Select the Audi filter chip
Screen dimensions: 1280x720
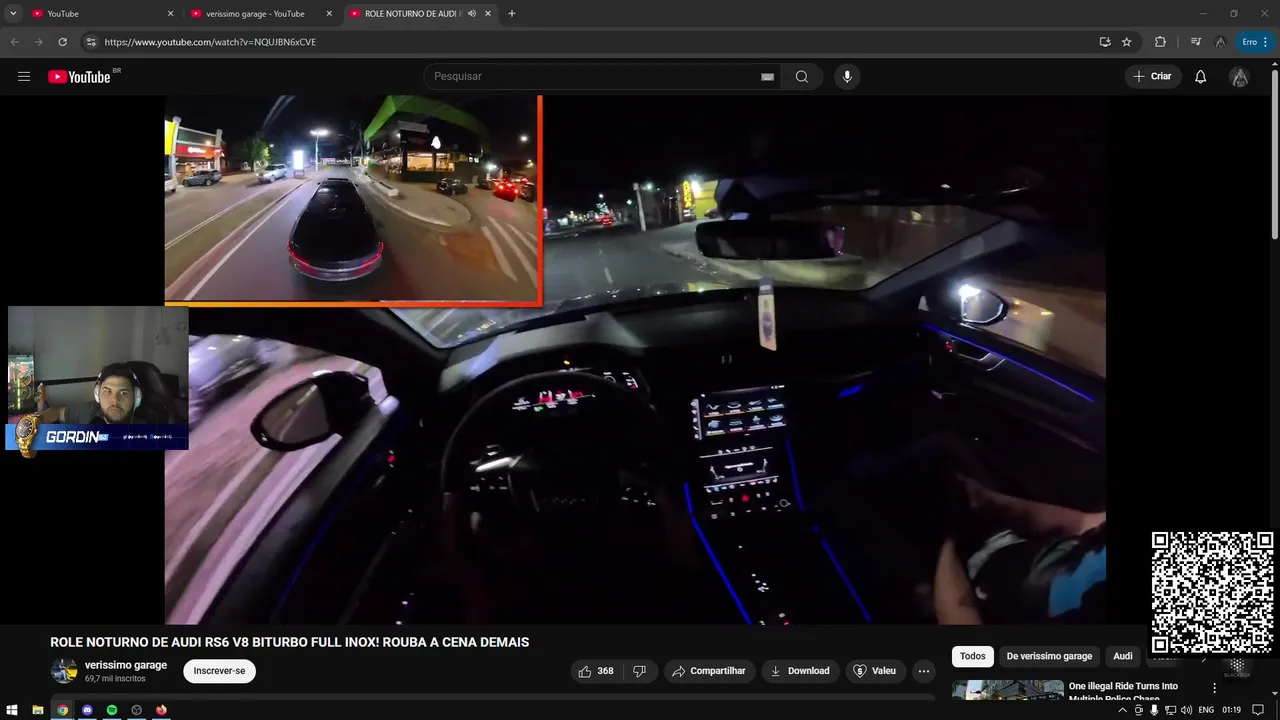tap(1123, 656)
